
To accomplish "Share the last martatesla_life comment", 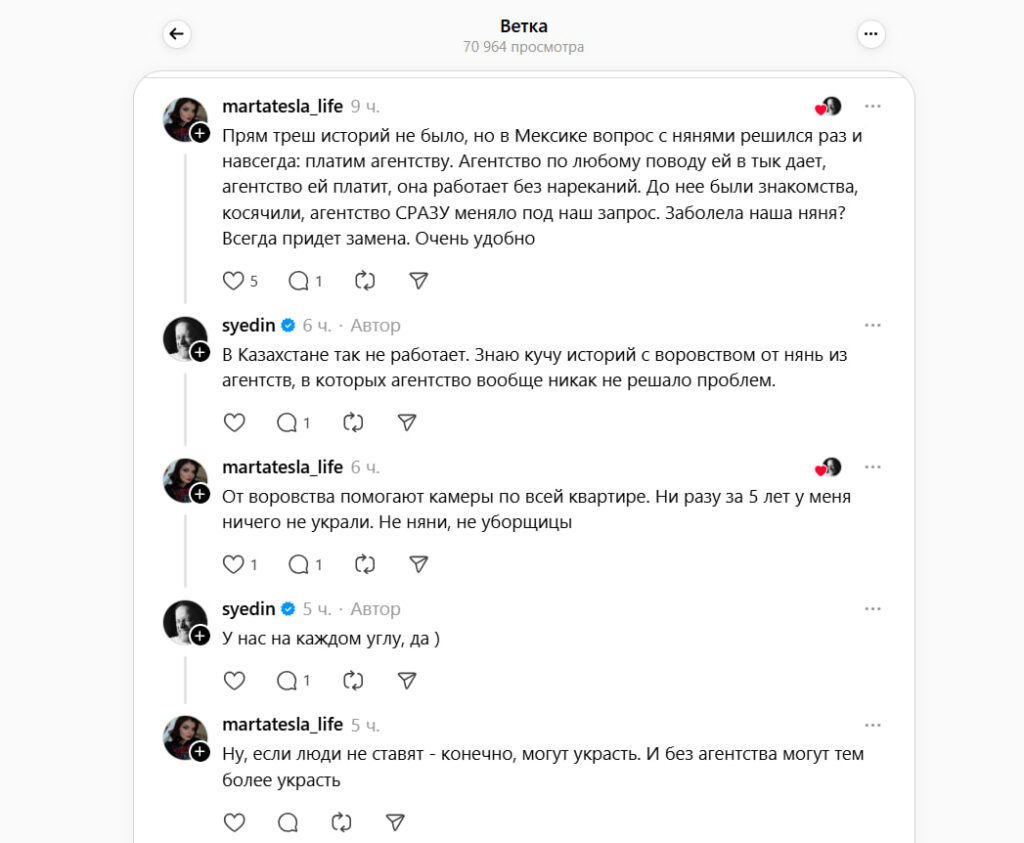I will [395, 823].
